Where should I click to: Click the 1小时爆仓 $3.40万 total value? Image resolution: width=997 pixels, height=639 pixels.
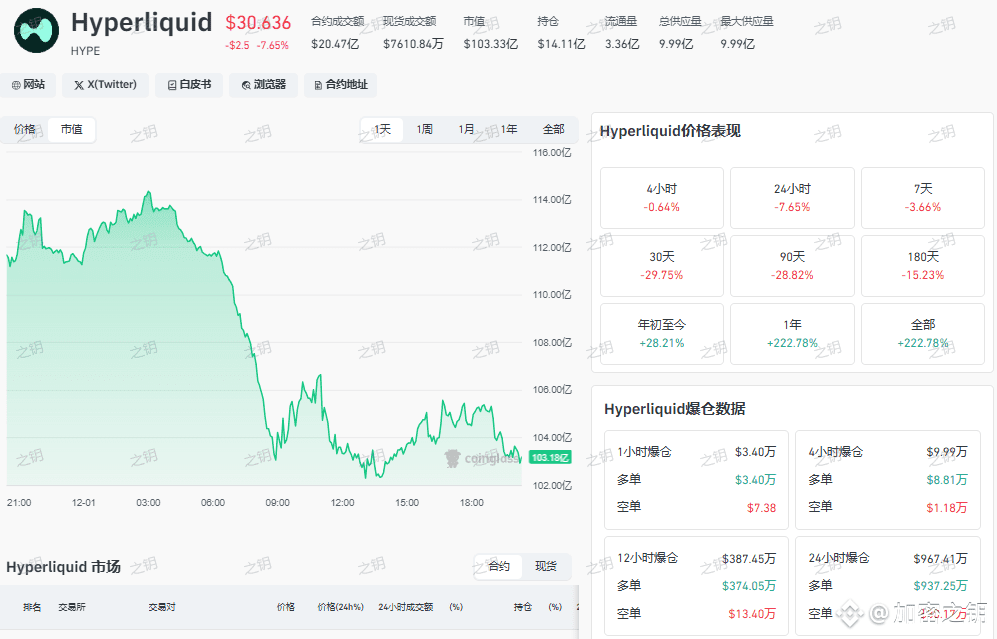[755, 452]
